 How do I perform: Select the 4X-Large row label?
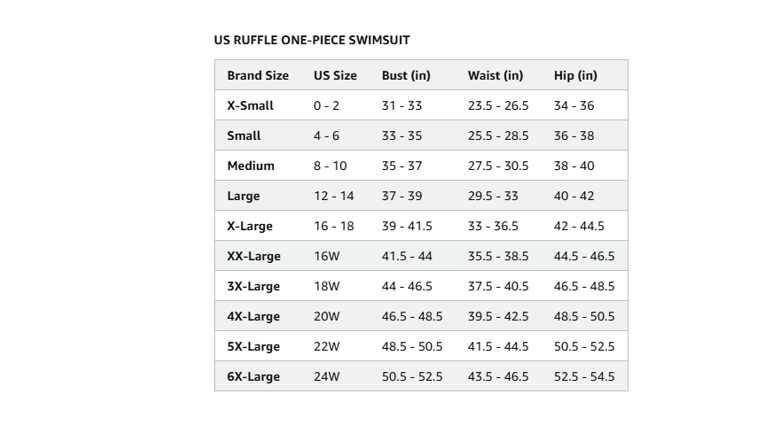(253, 317)
